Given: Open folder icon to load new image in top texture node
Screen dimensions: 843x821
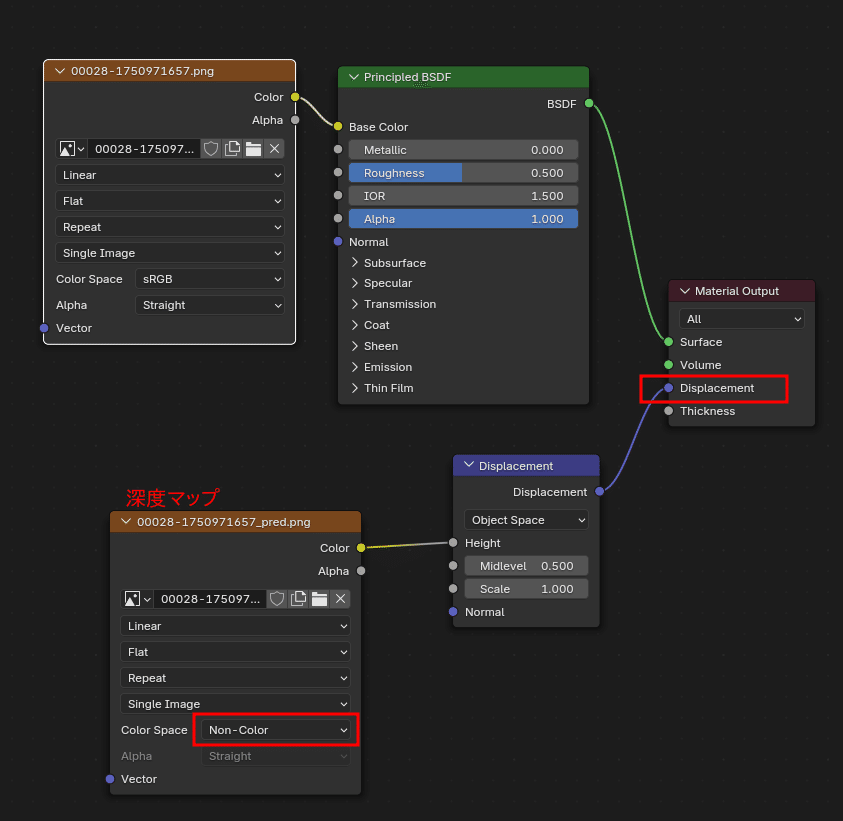Looking at the screenshot, I should (x=253, y=148).
